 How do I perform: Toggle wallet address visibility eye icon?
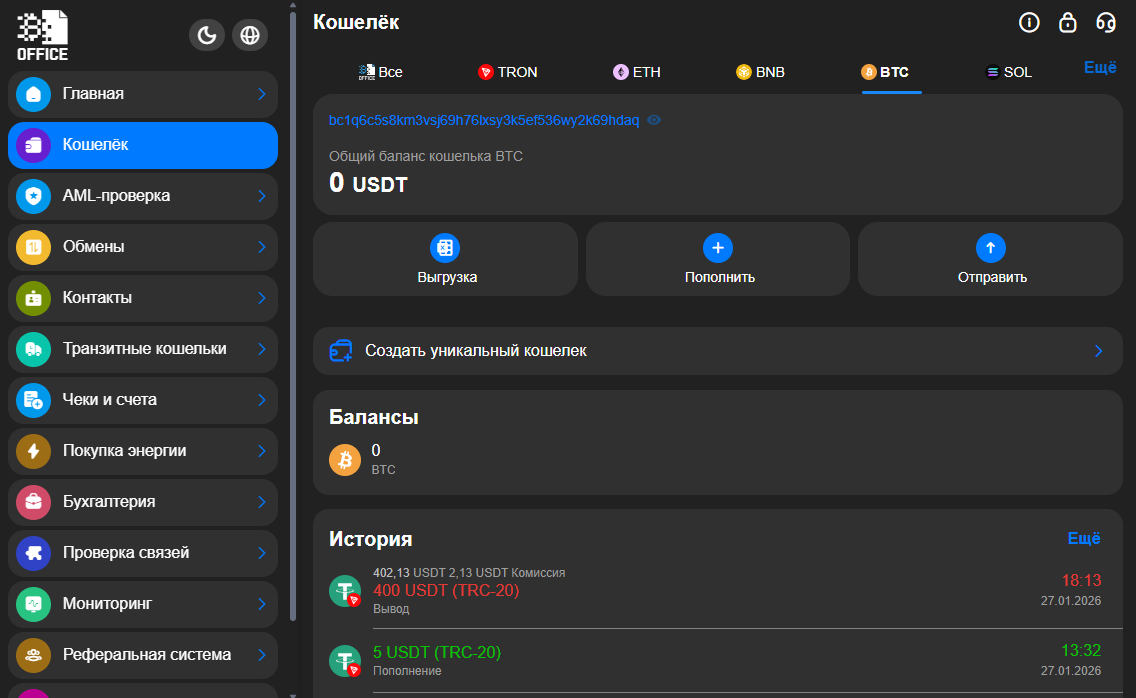[654, 120]
